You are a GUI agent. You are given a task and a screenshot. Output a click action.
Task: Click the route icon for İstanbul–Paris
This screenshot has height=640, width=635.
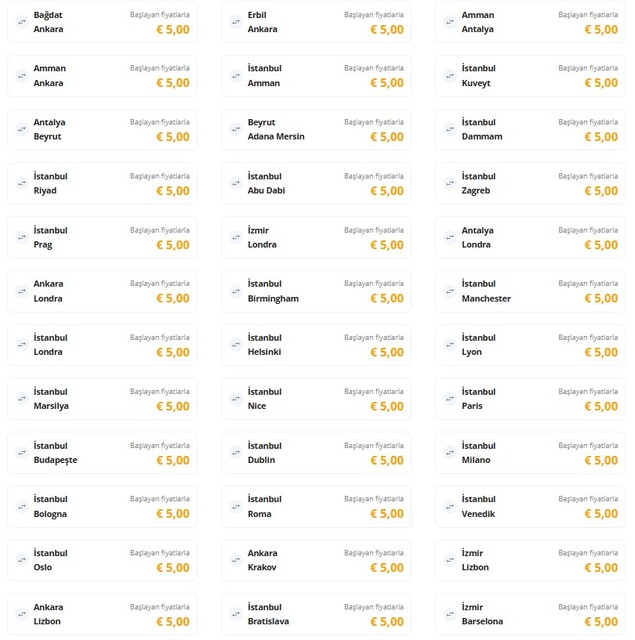[450, 399]
